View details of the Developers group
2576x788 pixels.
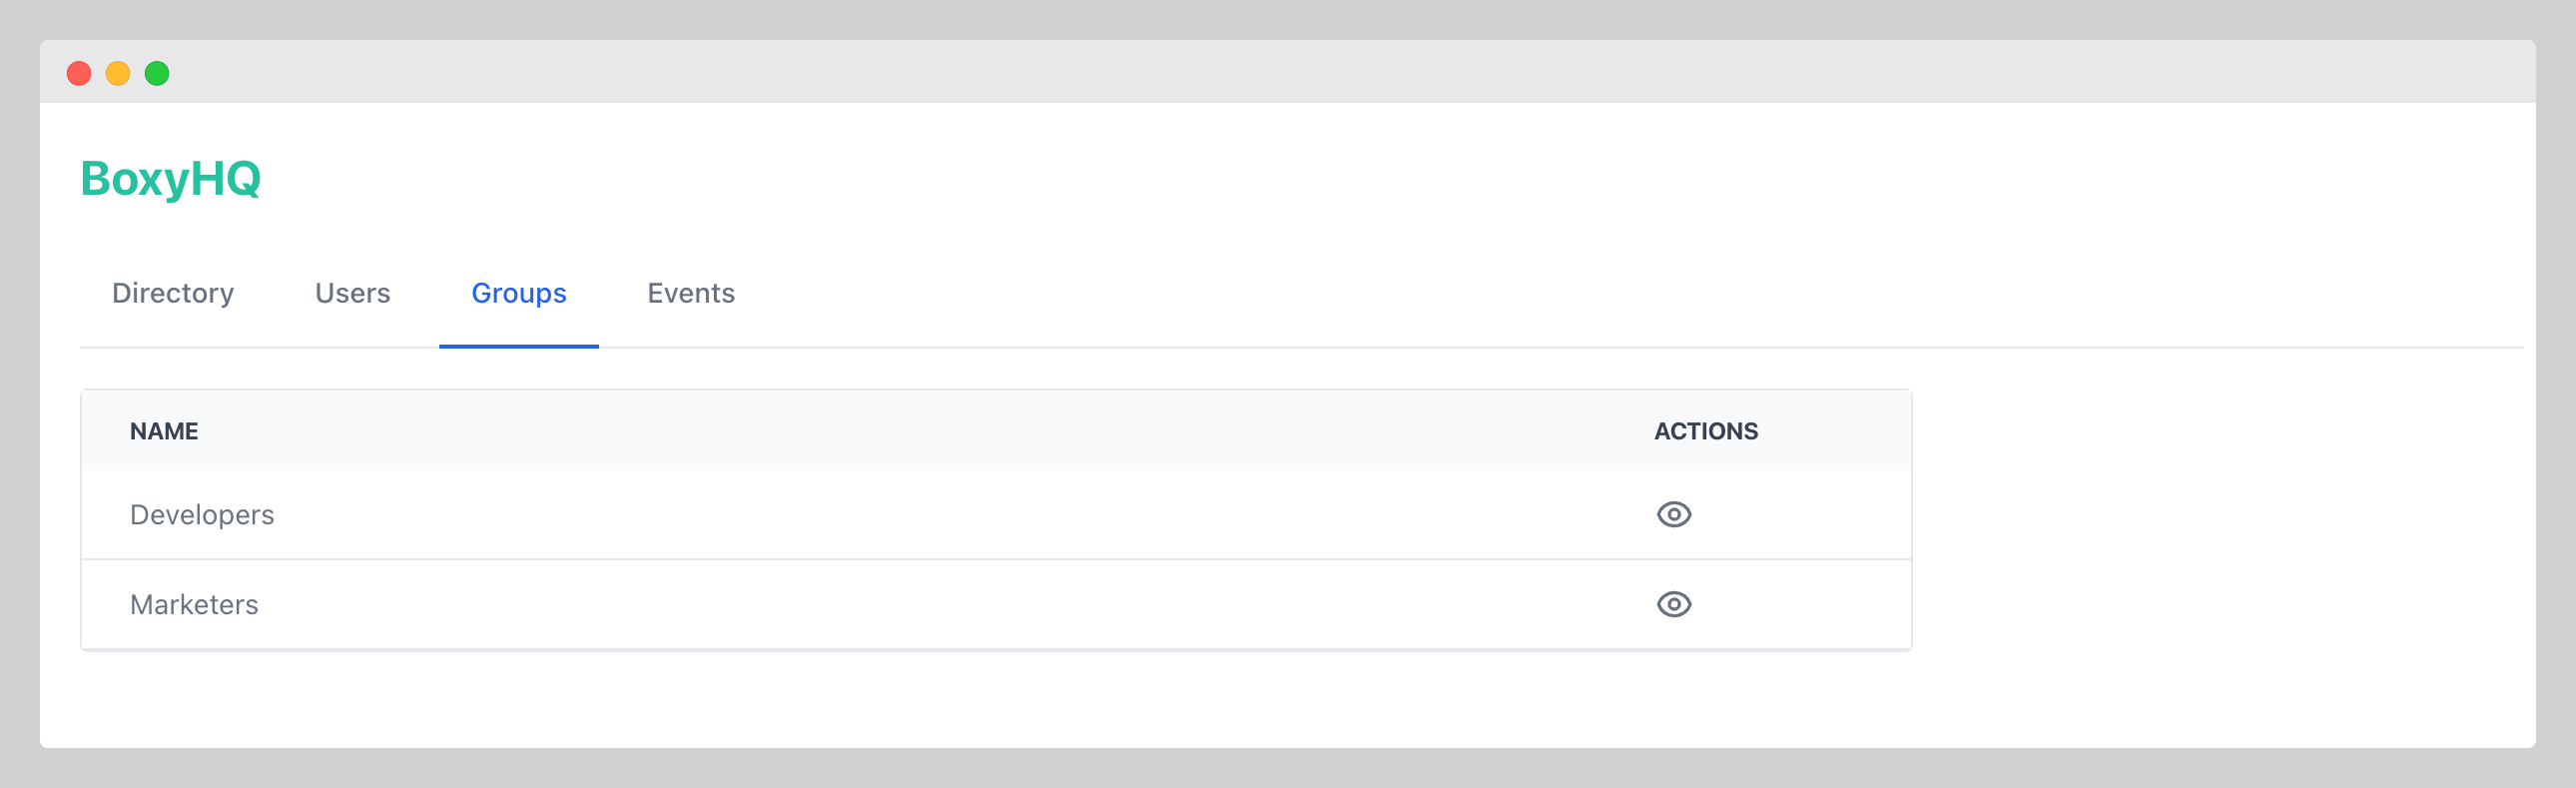[1673, 514]
